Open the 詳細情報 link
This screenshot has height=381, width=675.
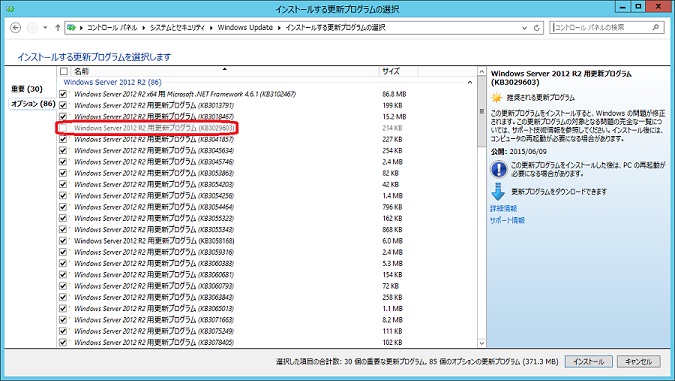503,208
